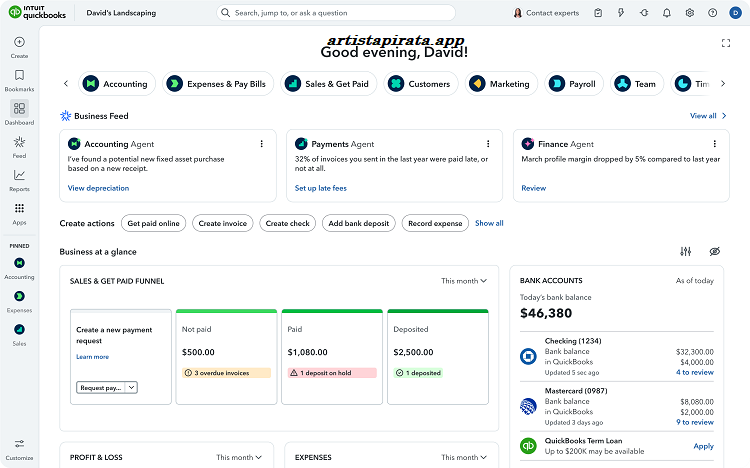This screenshot has height=468, width=750.
Task: Open Bookmarks in the sidebar
Action: 19,80
